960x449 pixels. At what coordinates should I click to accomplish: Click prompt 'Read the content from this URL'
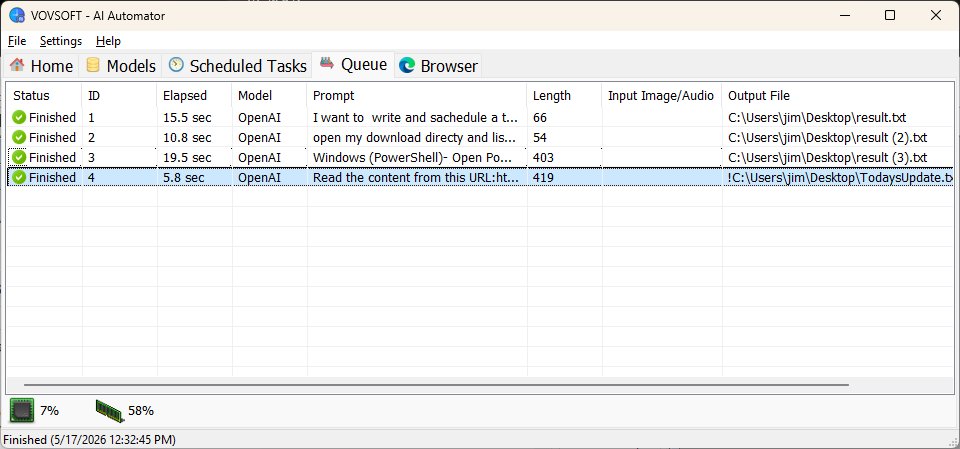point(416,177)
